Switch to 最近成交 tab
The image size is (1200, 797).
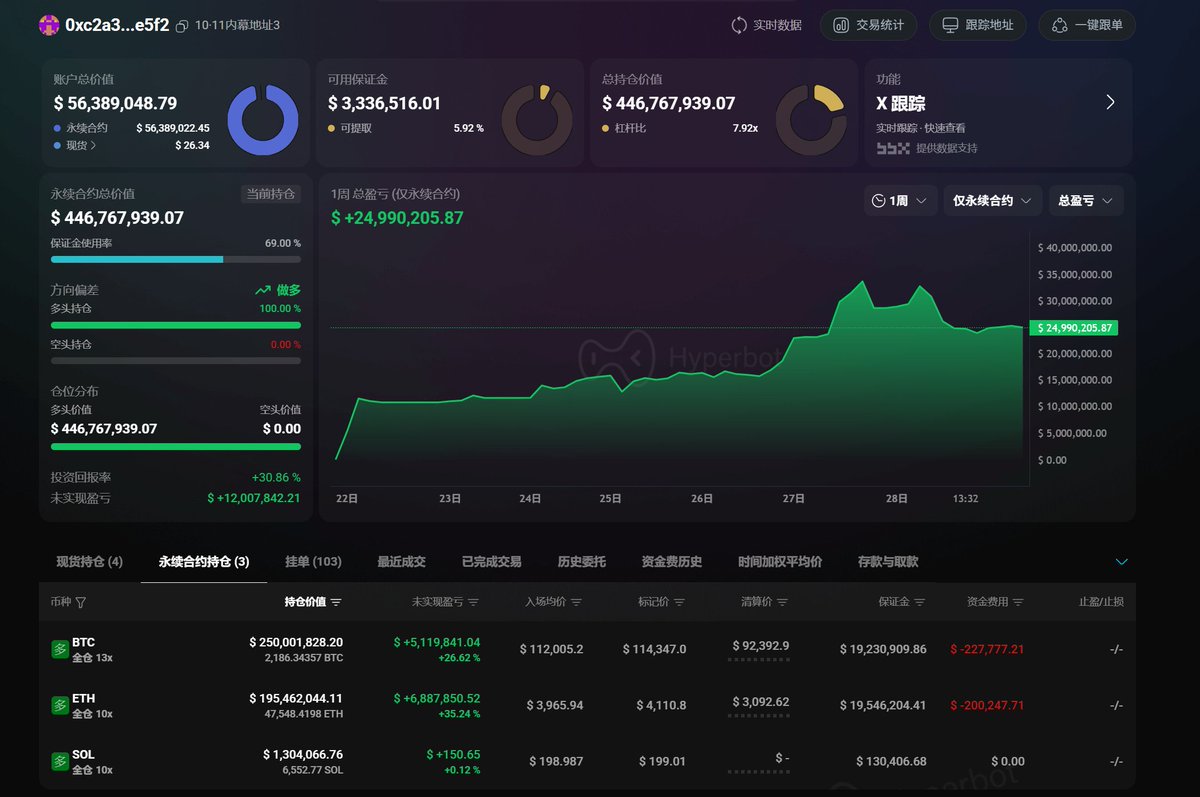click(401, 562)
